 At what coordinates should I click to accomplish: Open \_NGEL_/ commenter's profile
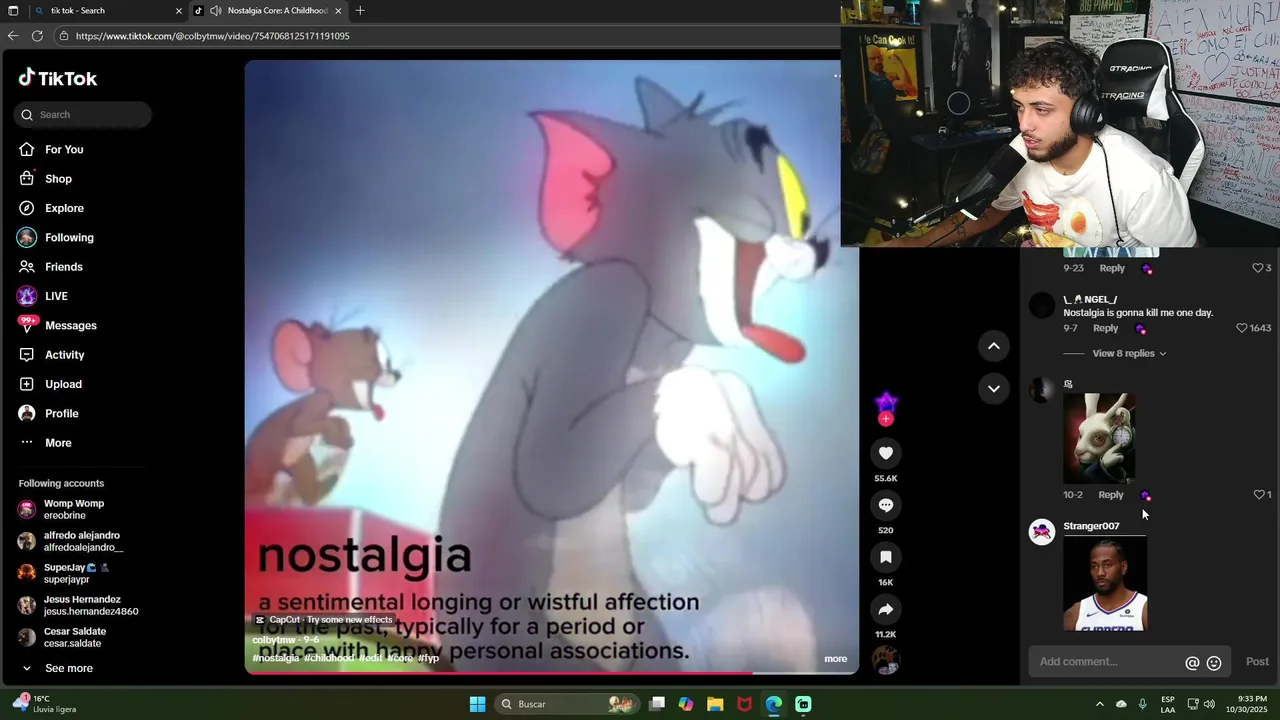(1090, 299)
